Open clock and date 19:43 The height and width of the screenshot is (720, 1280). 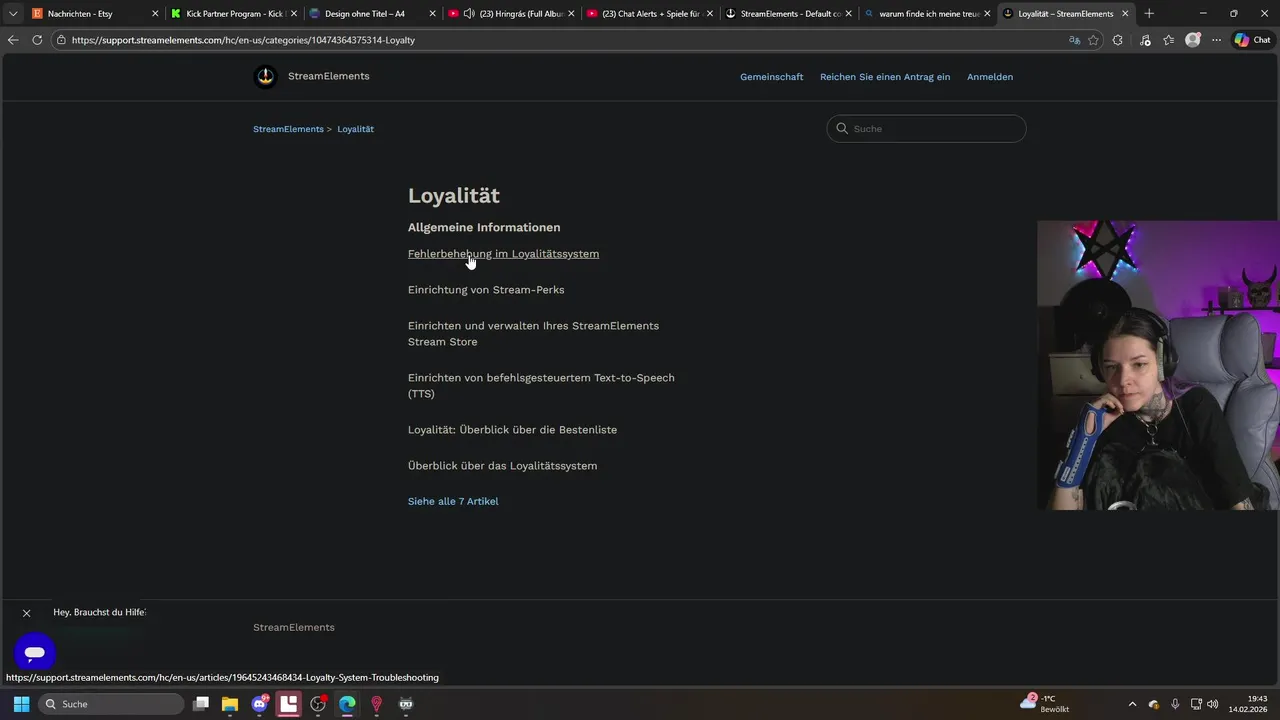(1248, 704)
